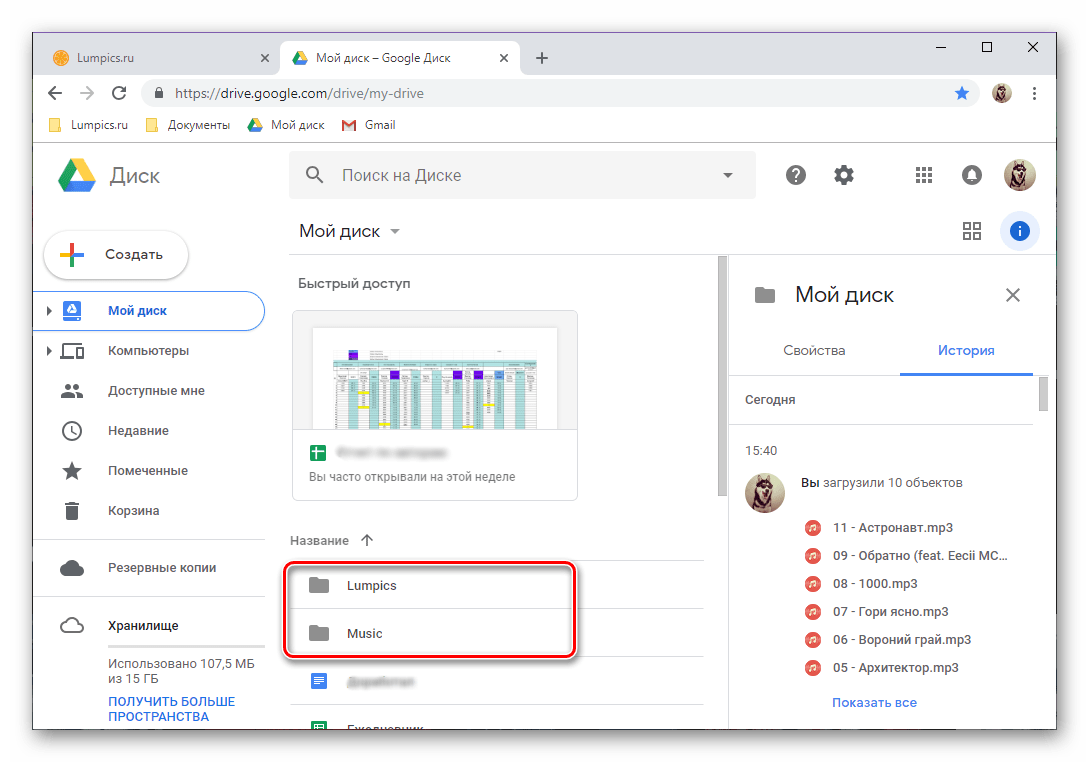Viewport: 1089px width, 762px height.
Task: Click the Показать все link
Action: (x=874, y=703)
